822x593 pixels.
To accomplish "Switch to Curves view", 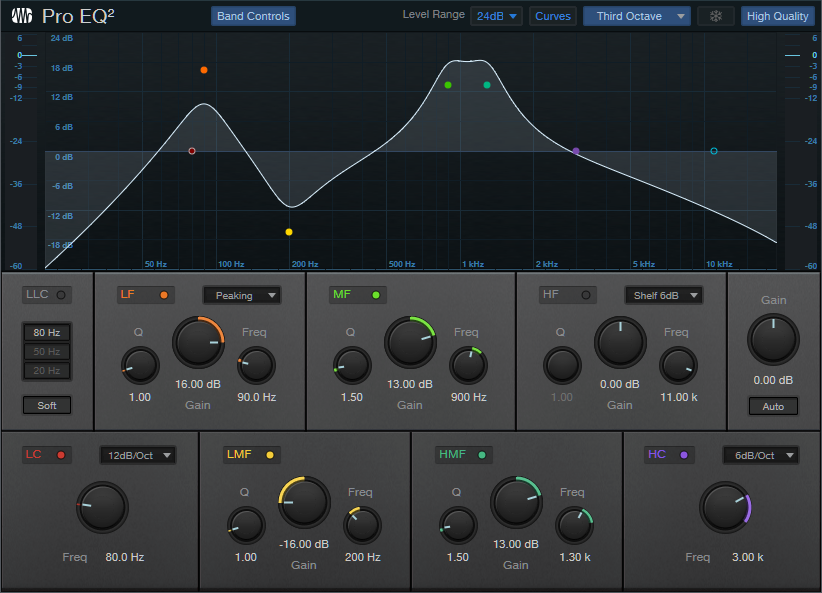I will (553, 16).
